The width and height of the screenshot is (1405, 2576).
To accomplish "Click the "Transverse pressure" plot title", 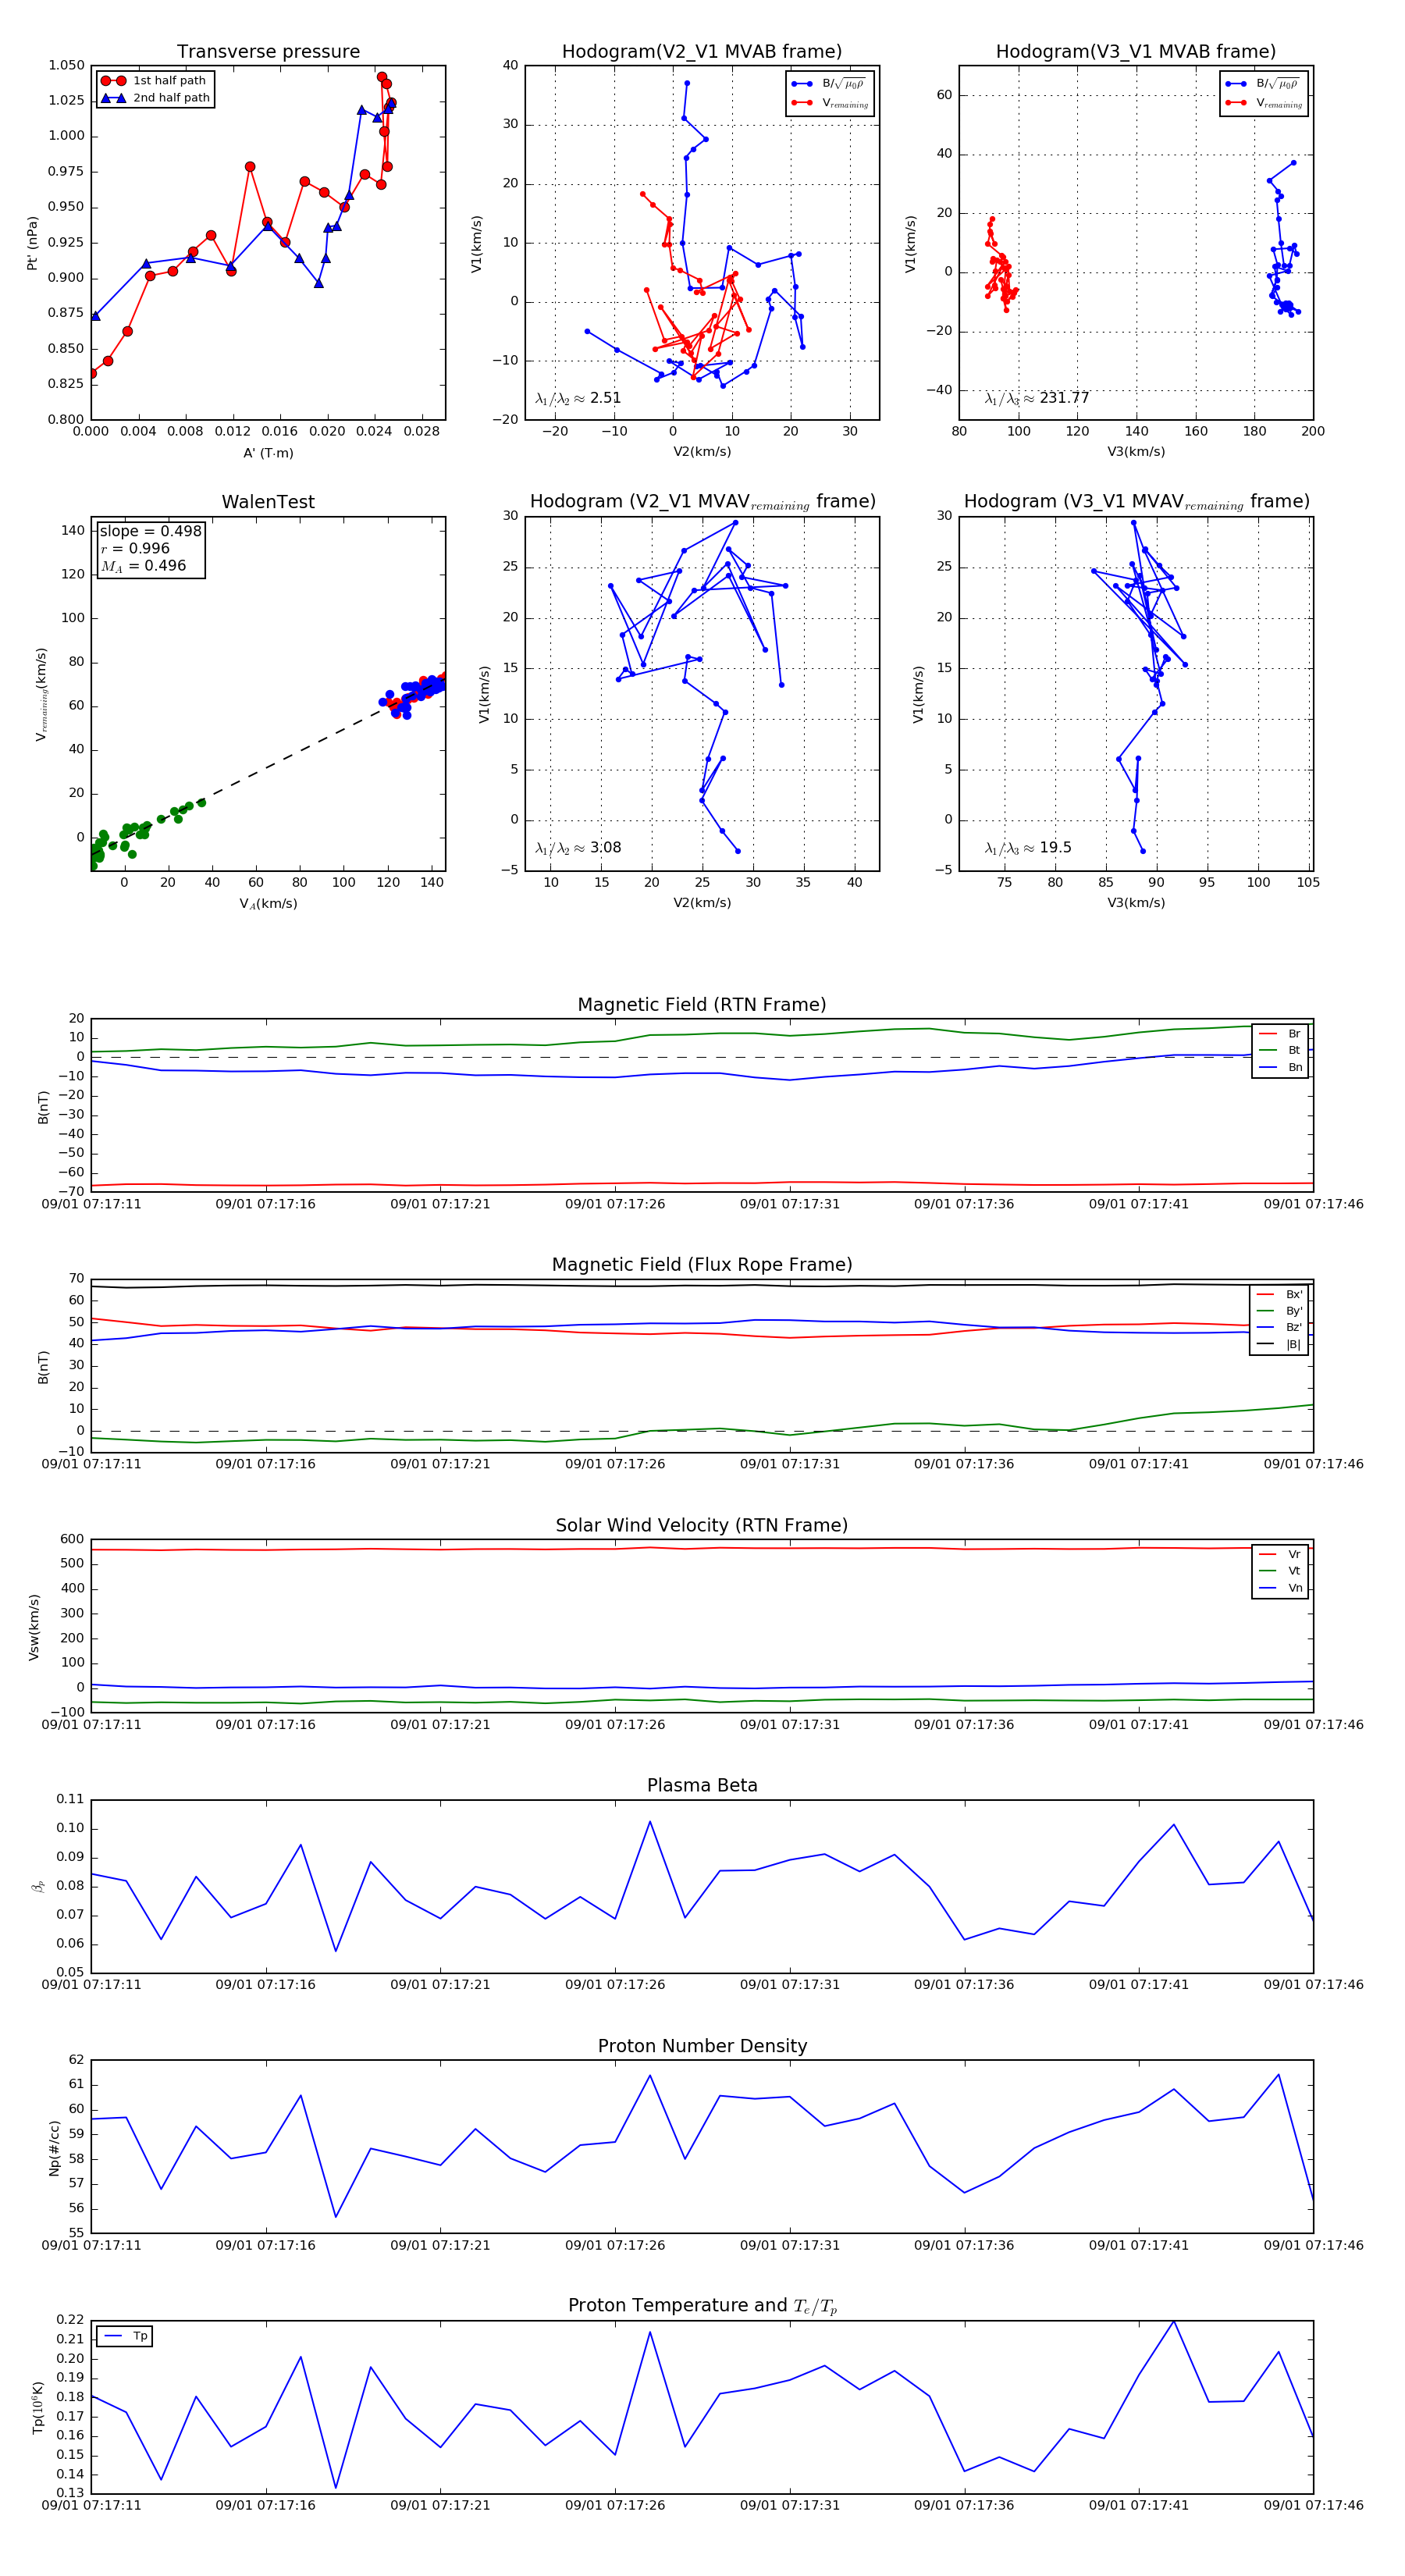I will click(268, 52).
